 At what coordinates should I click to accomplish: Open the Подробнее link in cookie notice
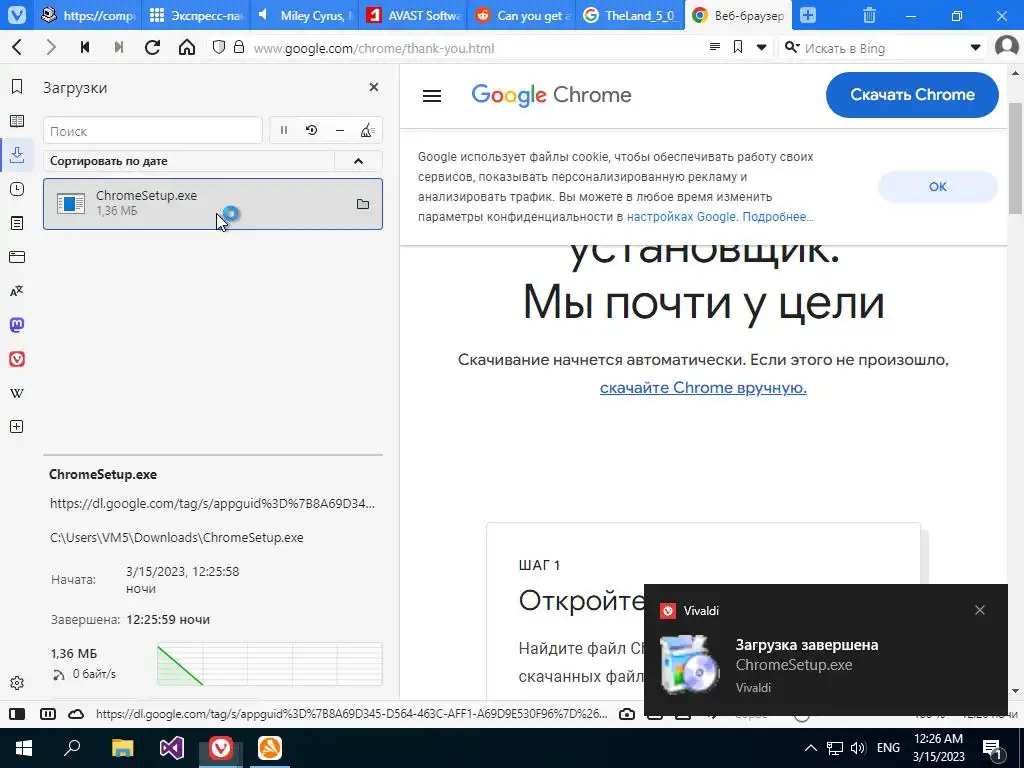coord(778,216)
